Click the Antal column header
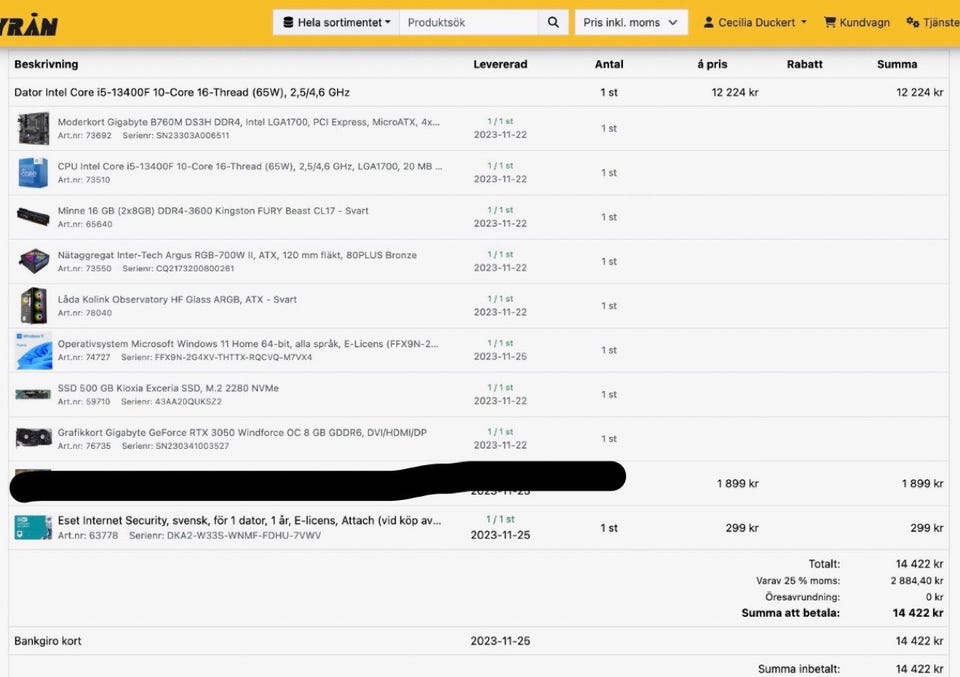960x677 pixels. [x=609, y=64]
